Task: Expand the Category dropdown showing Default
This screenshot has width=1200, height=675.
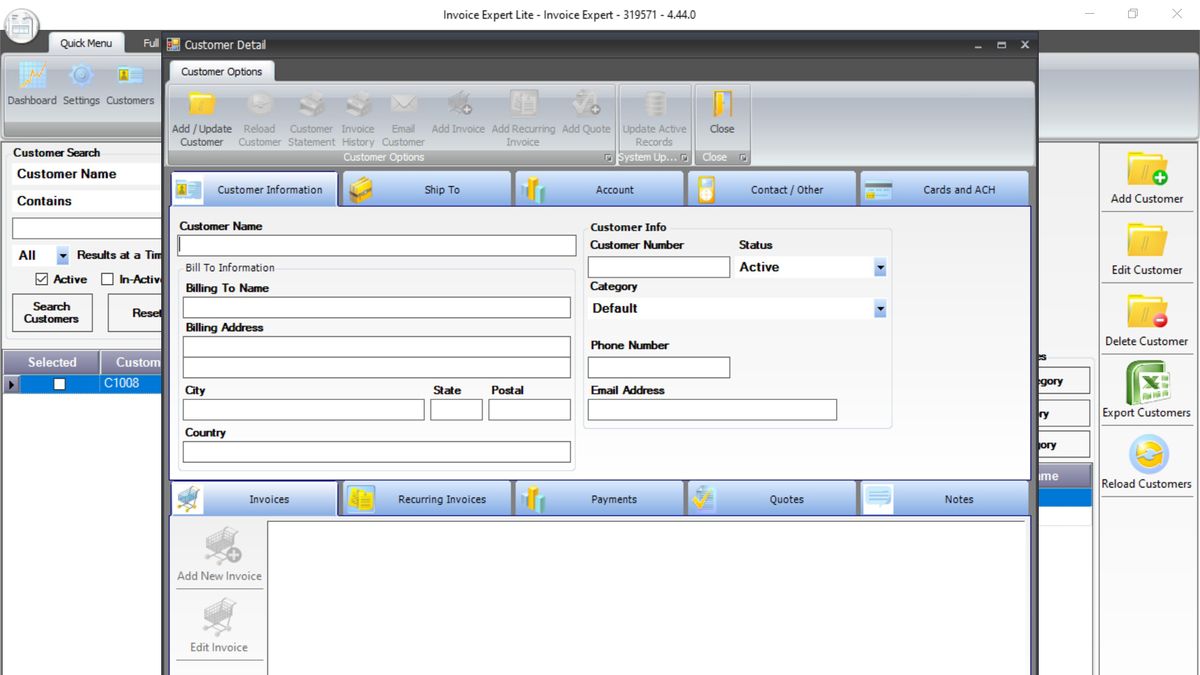Action: (878, 308)
